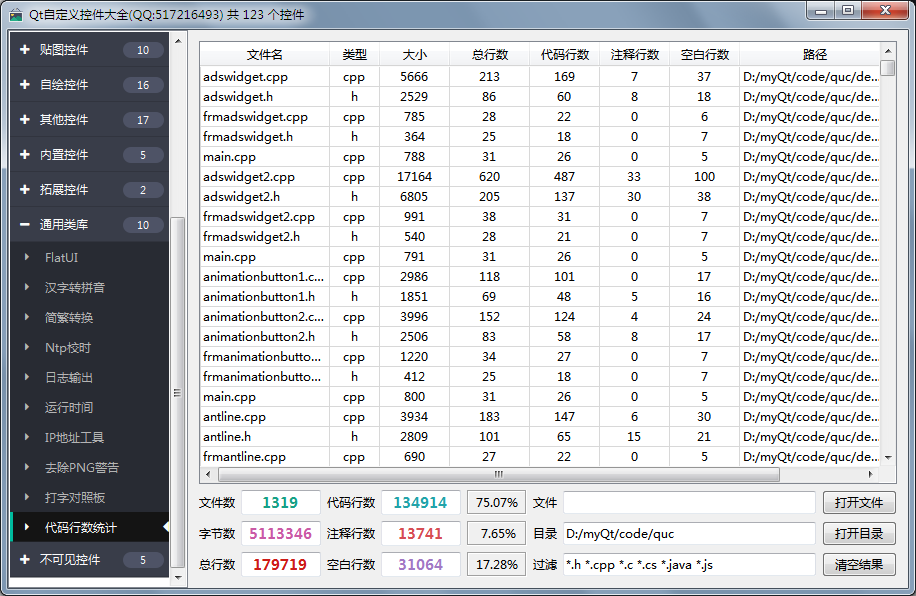The image size is (916, 596).
Task: Click the arrow icon beside 日志输出
Action: 27,378
